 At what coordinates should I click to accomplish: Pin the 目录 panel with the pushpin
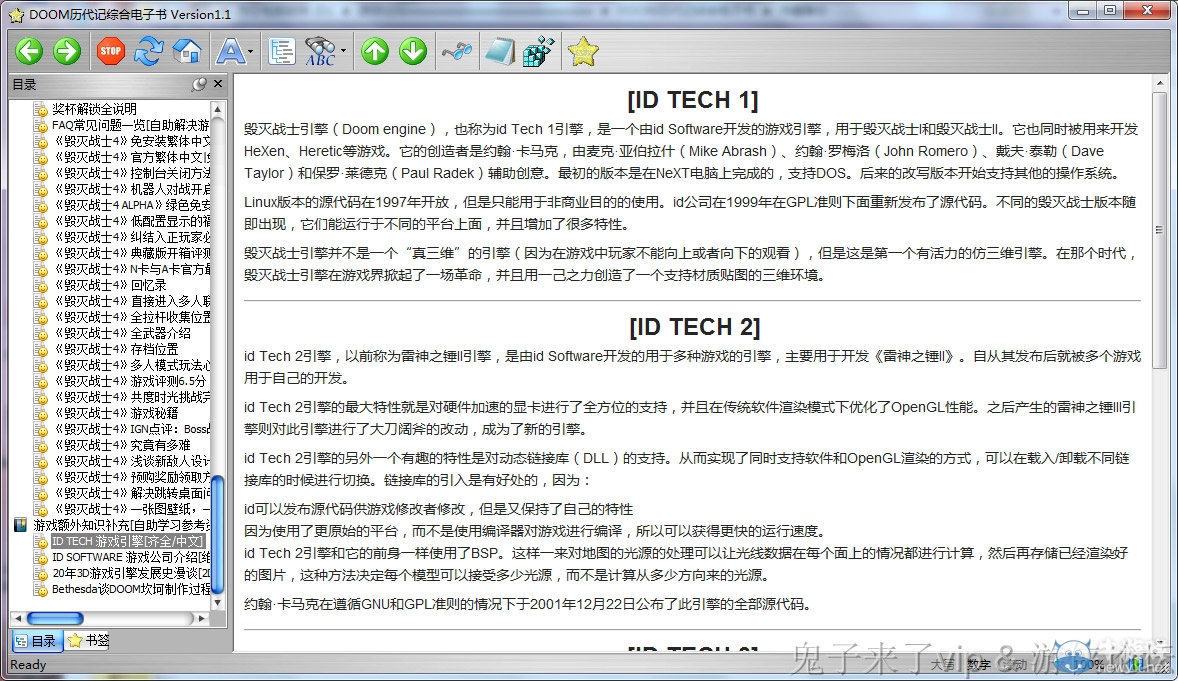tap(198, 84)
